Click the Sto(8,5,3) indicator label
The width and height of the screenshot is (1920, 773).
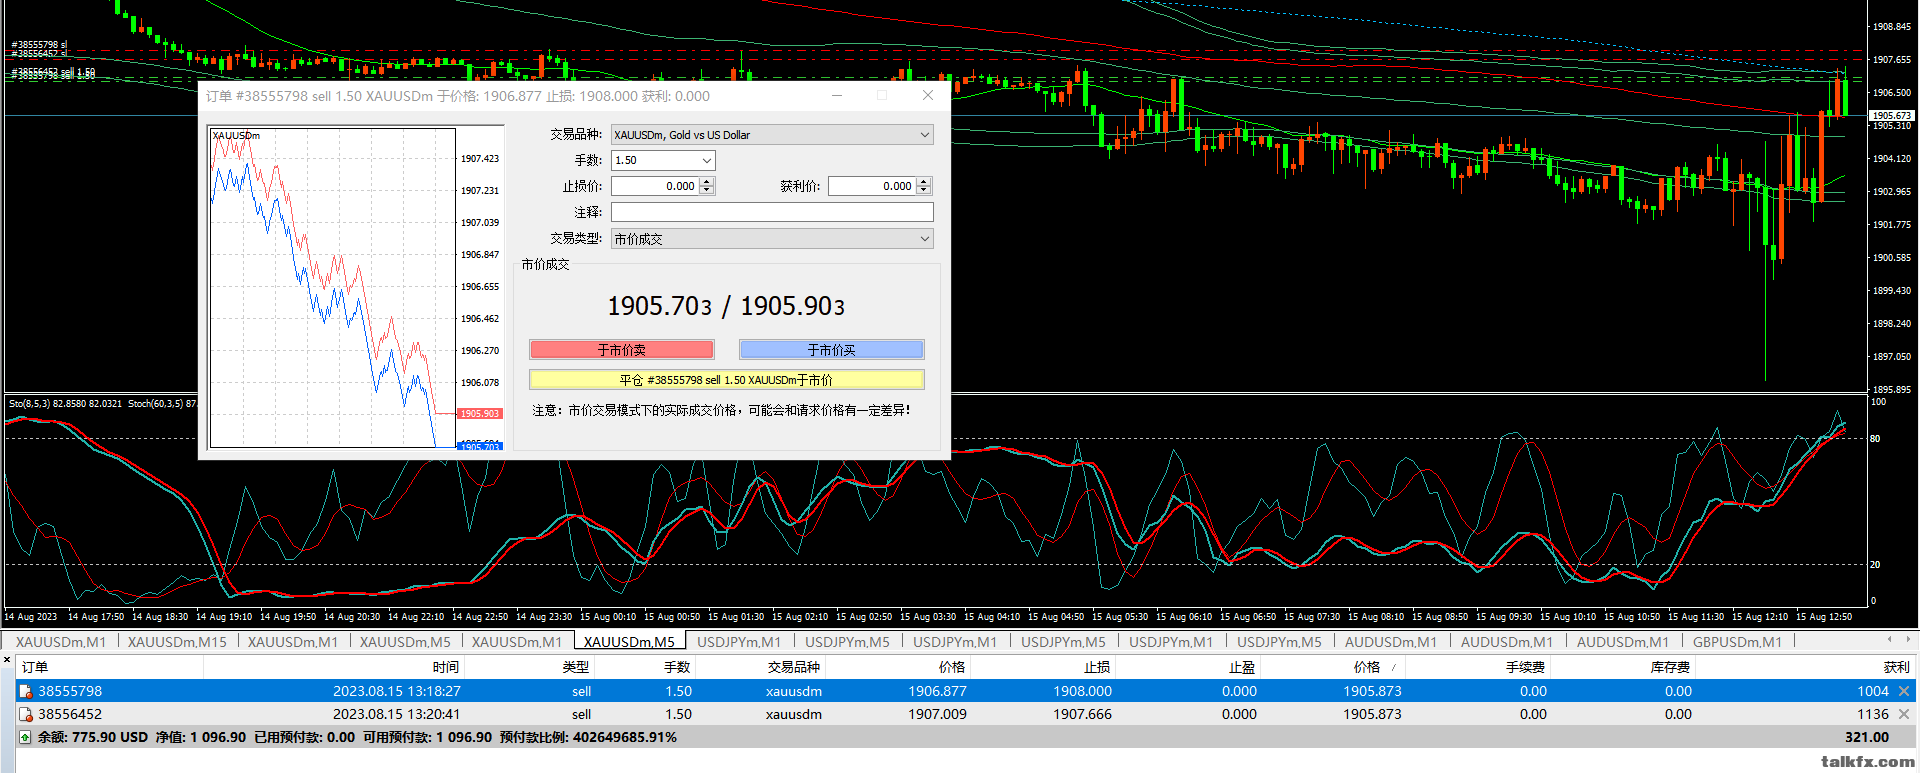(x=65, y=404)
